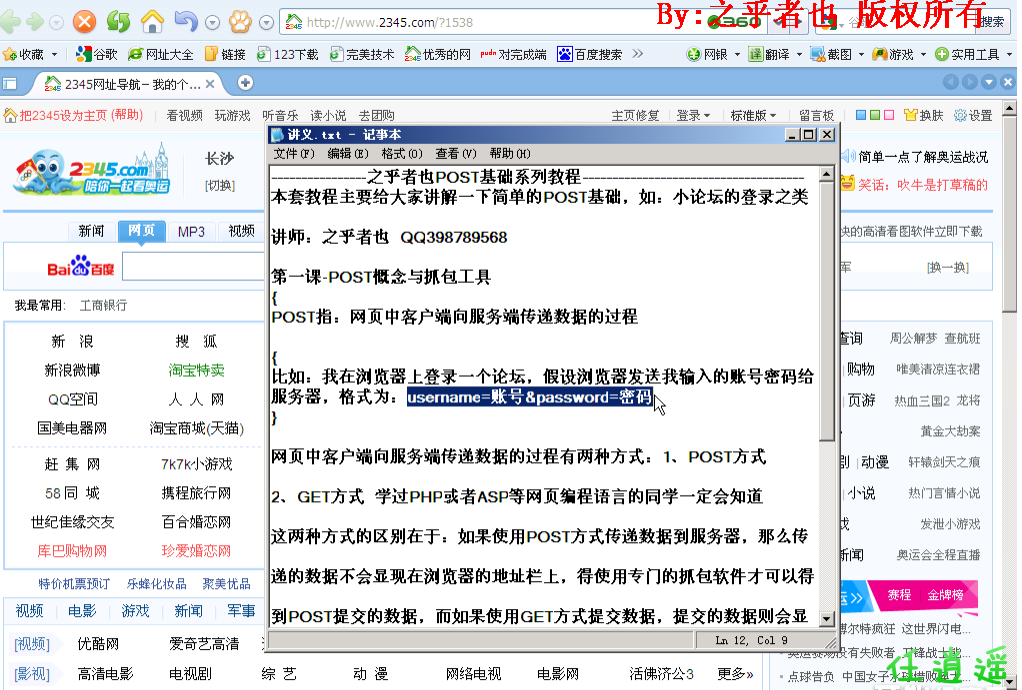Open the 截图 screenshot tool
Image resolution: width=1022 pixels, height=690 pixels.
[x=837, y=55]
